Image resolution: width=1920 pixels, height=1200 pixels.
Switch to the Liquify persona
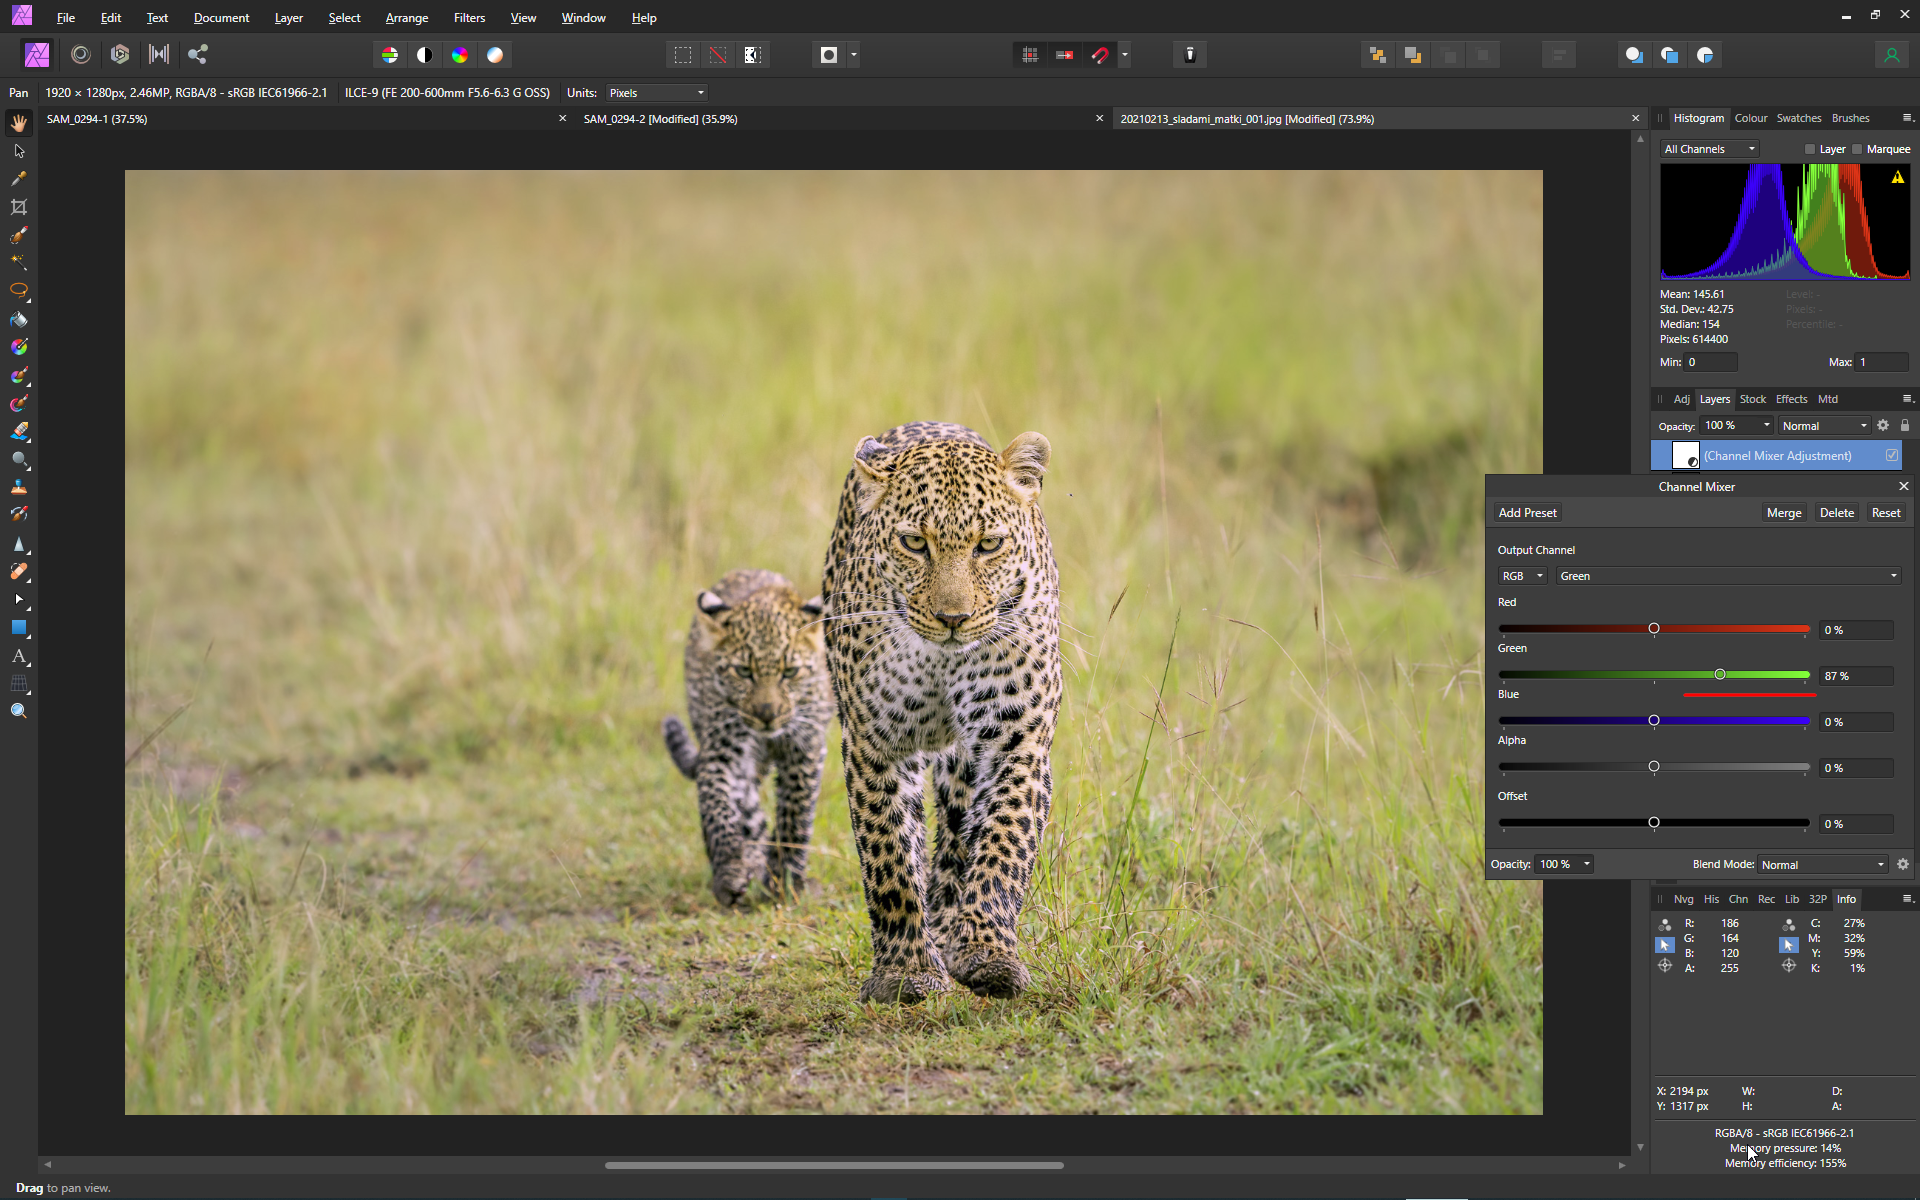81,55
